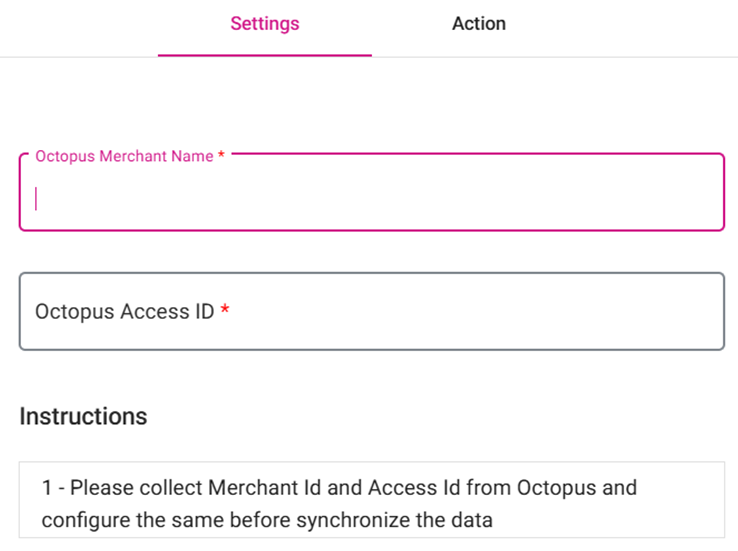Screen dimensions: 738x551
Task: Focus the Octopus Merchant Name field
Action: (370, 198)
